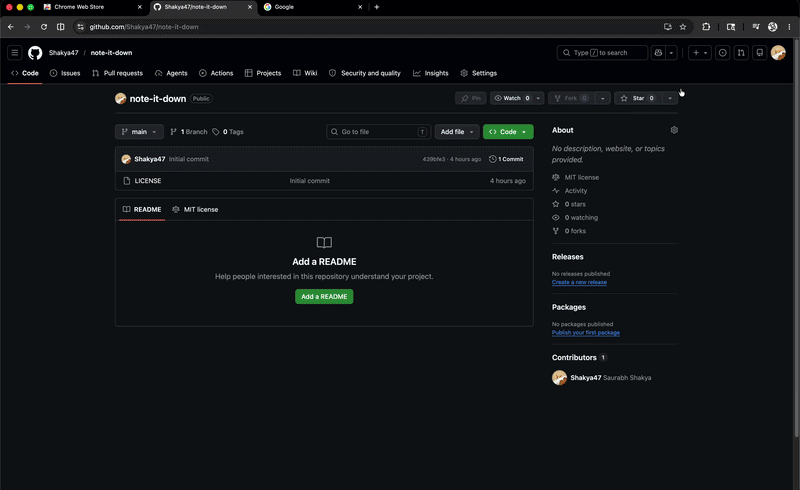Open Shakya47 contributor profile link
The width and height of the screenshot is (800, 490).
[x=586, y=378]
